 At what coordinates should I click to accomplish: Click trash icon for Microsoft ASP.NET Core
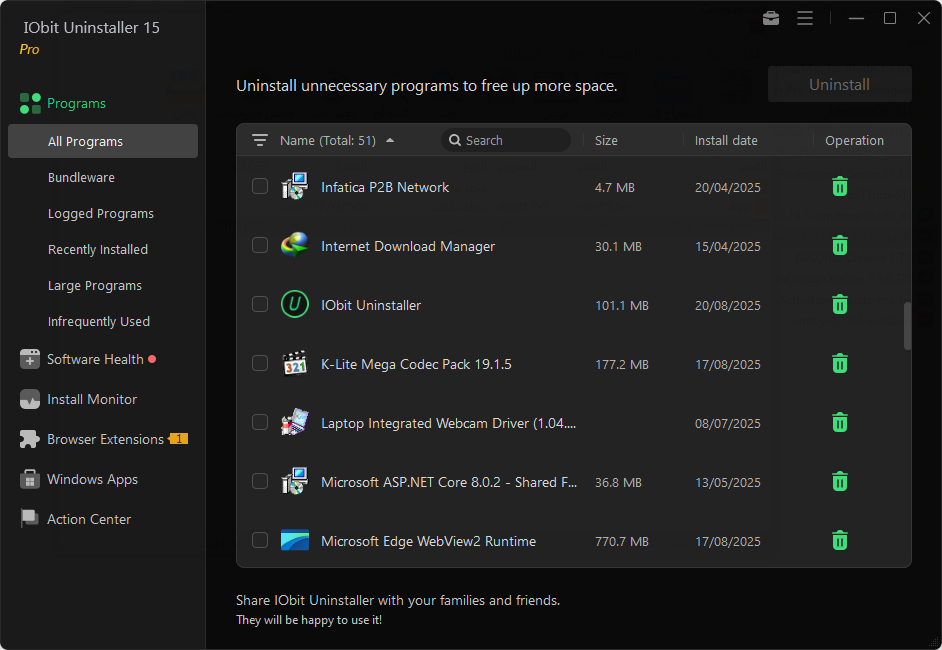840,481
